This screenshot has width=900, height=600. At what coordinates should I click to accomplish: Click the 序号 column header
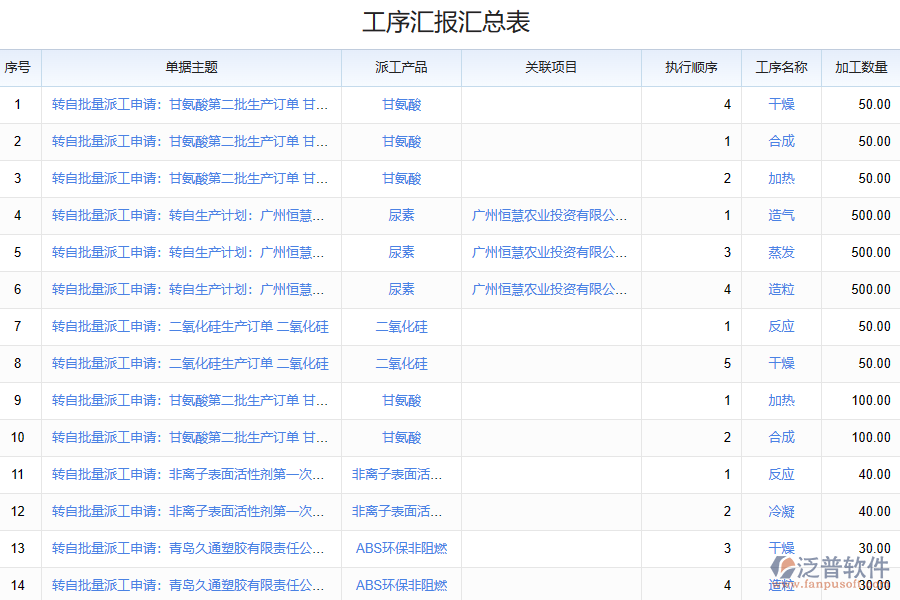click(x=17, y=68)
